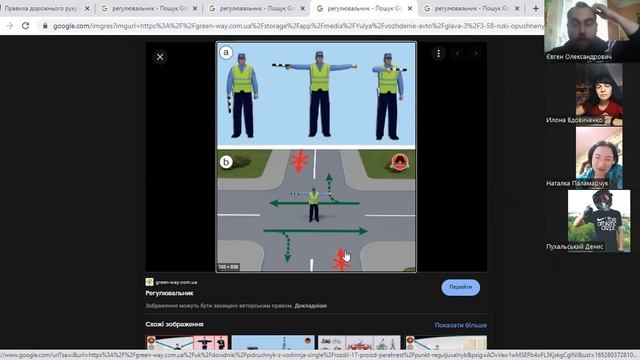Open the green-way.com.ua source link
The height and width of the screenshot is (360, 640).
(176, 282)
